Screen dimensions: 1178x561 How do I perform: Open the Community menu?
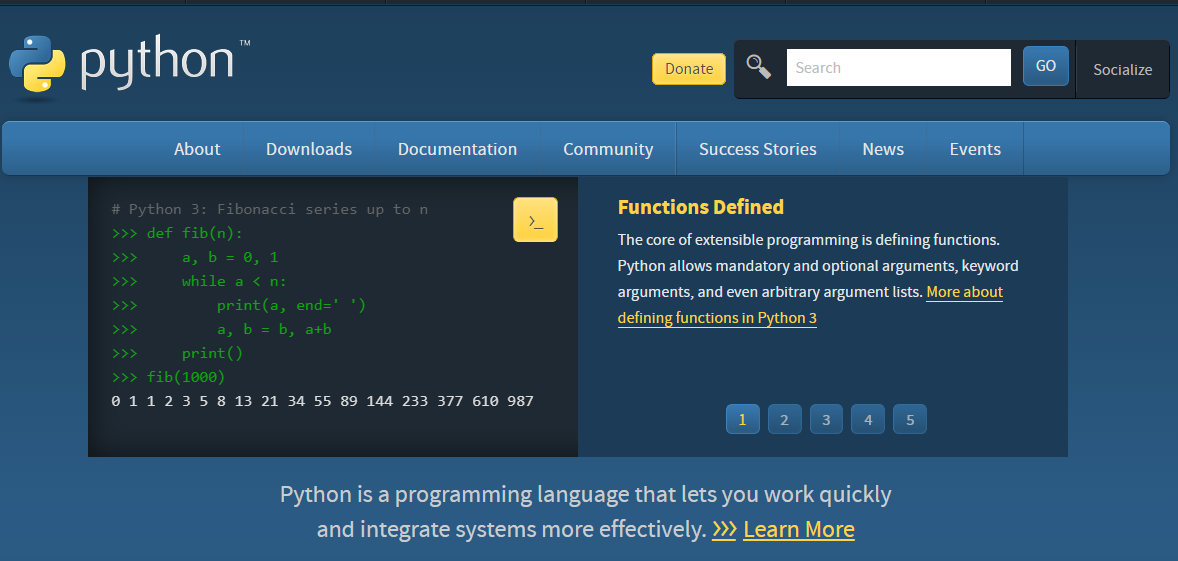click(608, 149)
